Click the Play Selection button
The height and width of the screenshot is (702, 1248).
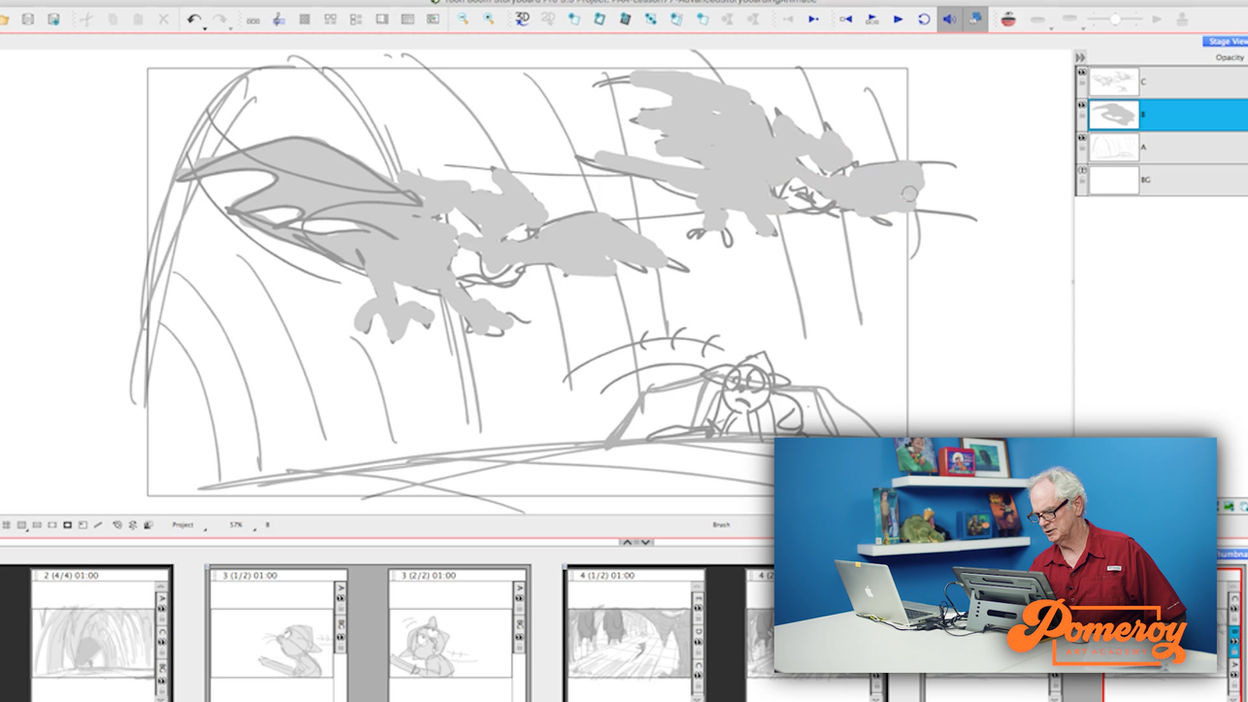pos(872,19)
